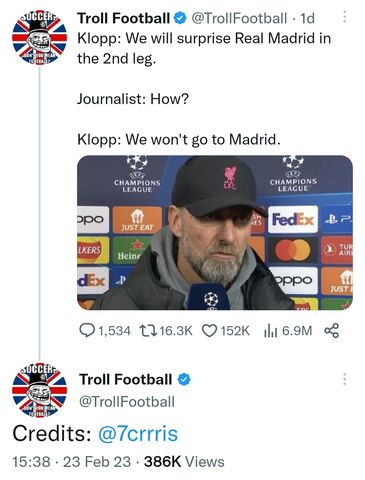Click the @TrollFootball handle in top tweet
Screen dimensions: 365x480
click(x=239, y=18)
